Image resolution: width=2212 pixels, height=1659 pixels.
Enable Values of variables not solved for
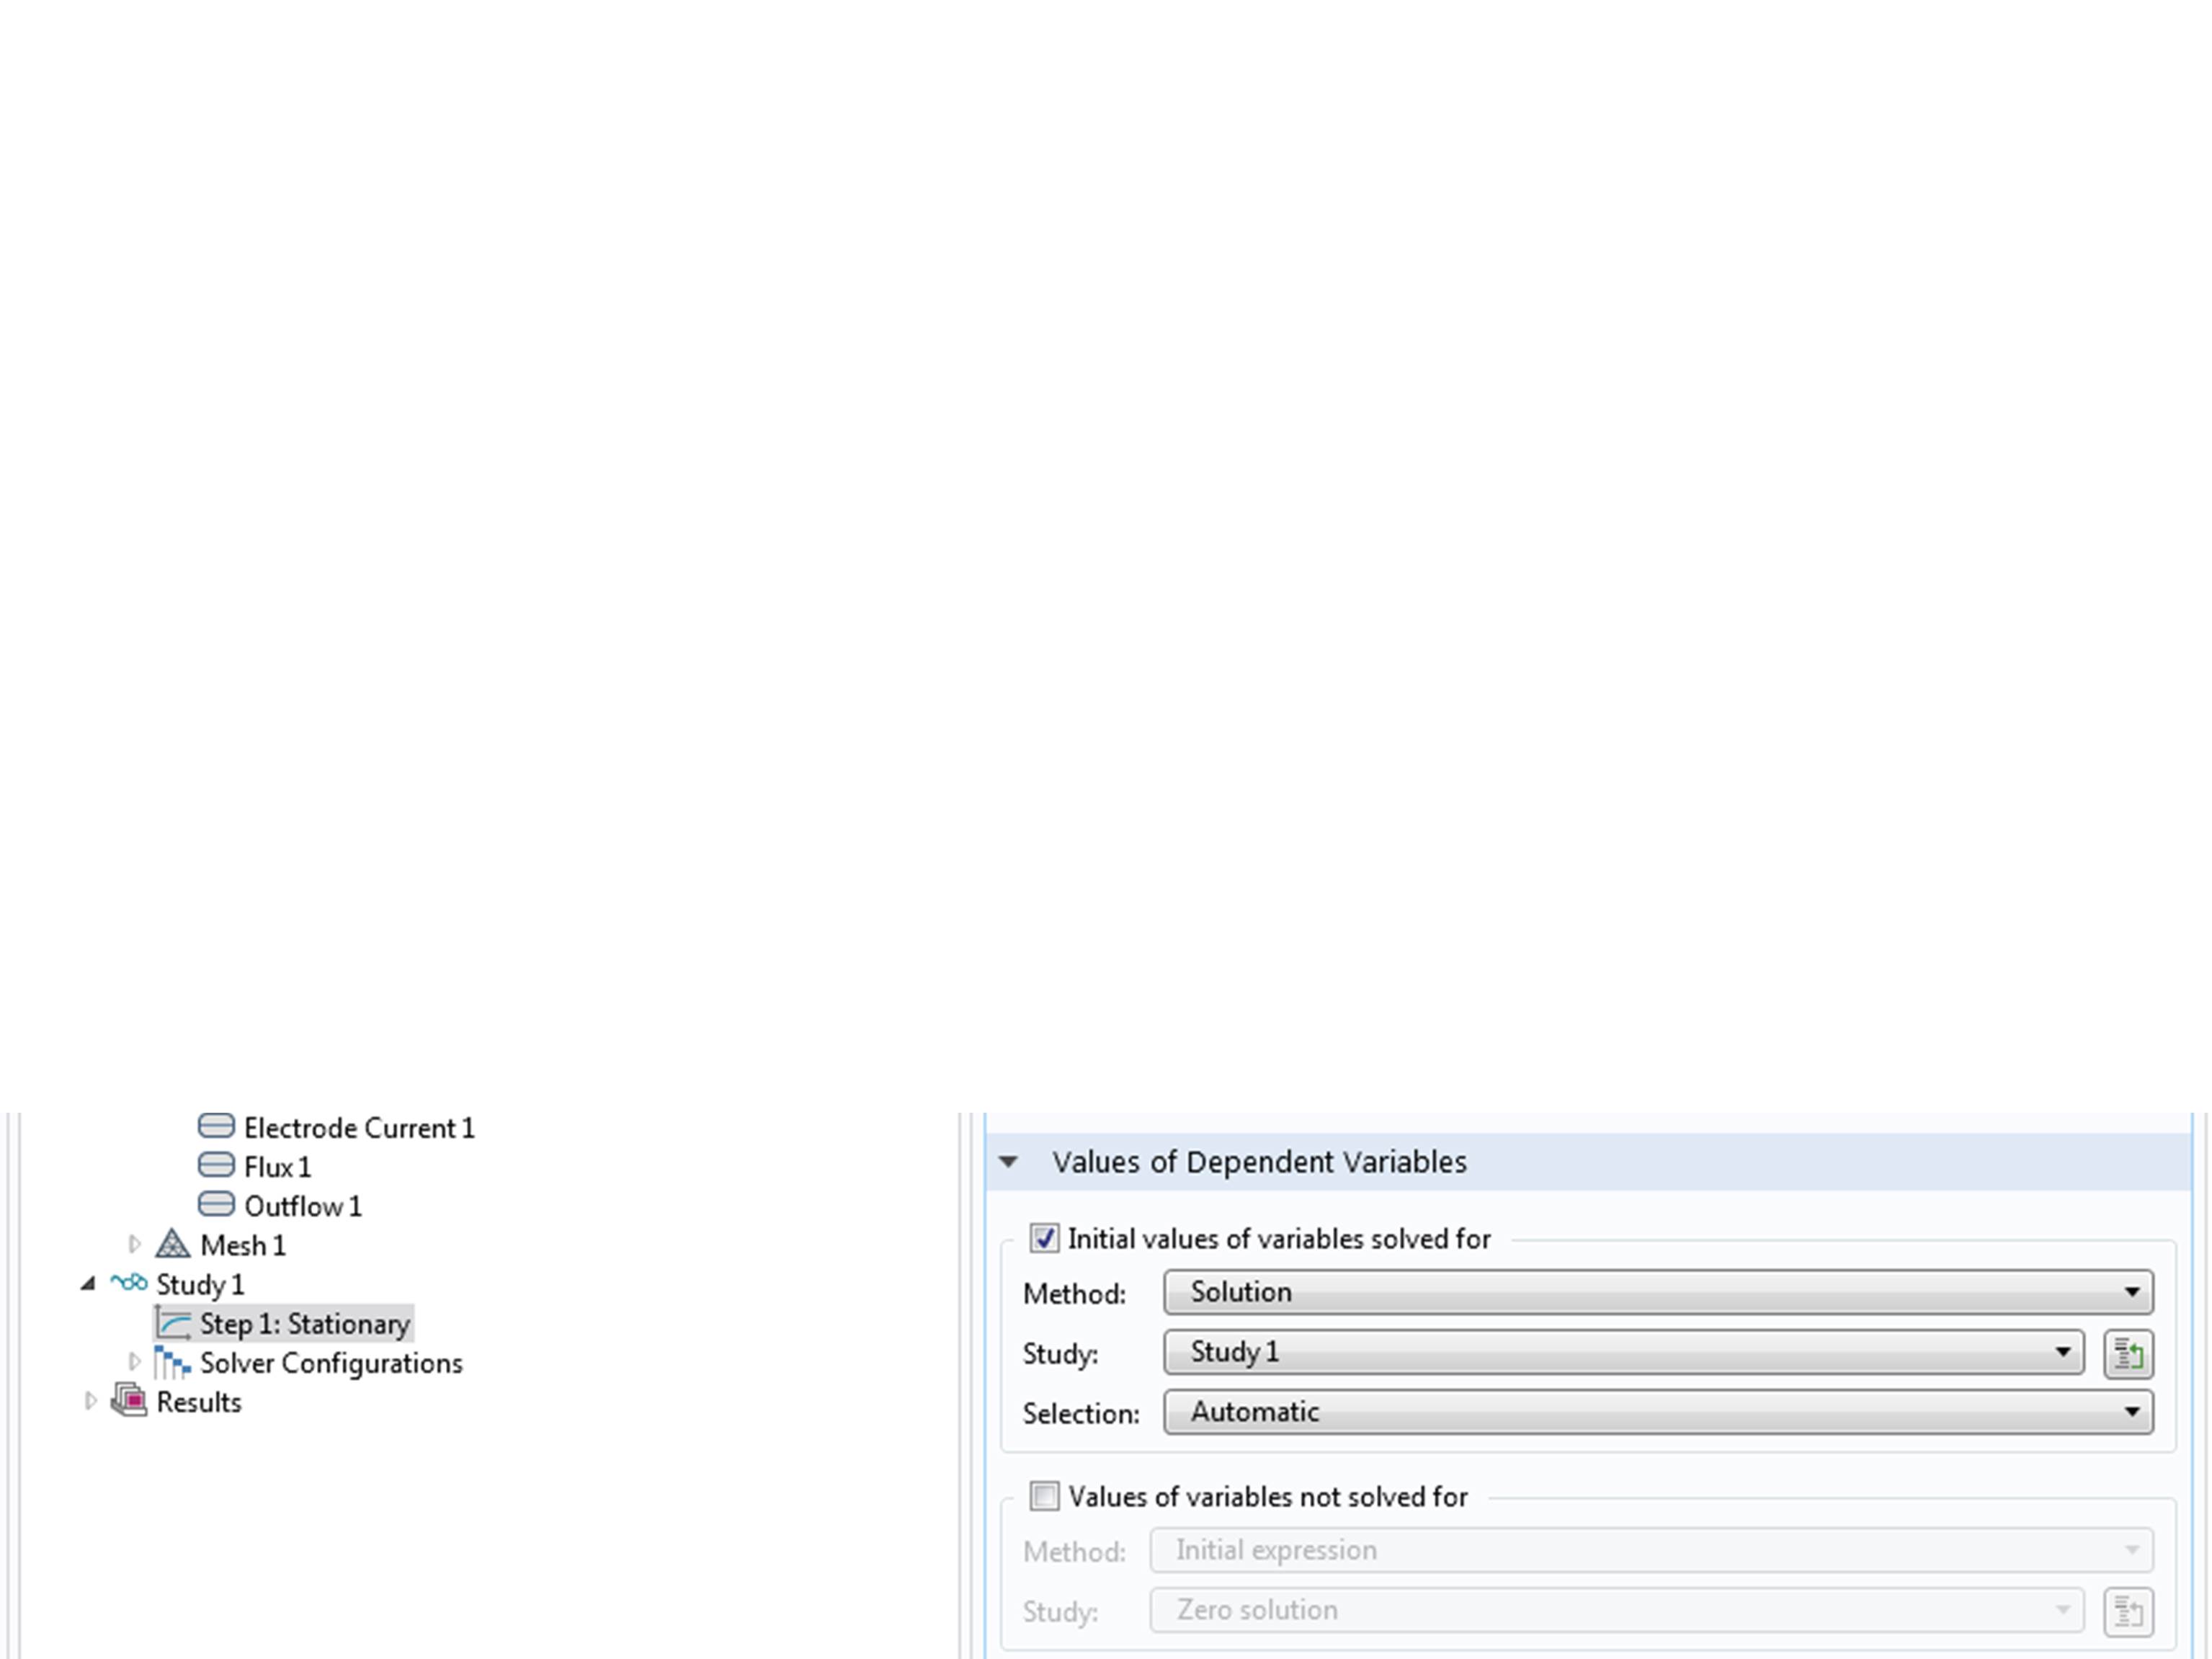pos(1044,1497)
